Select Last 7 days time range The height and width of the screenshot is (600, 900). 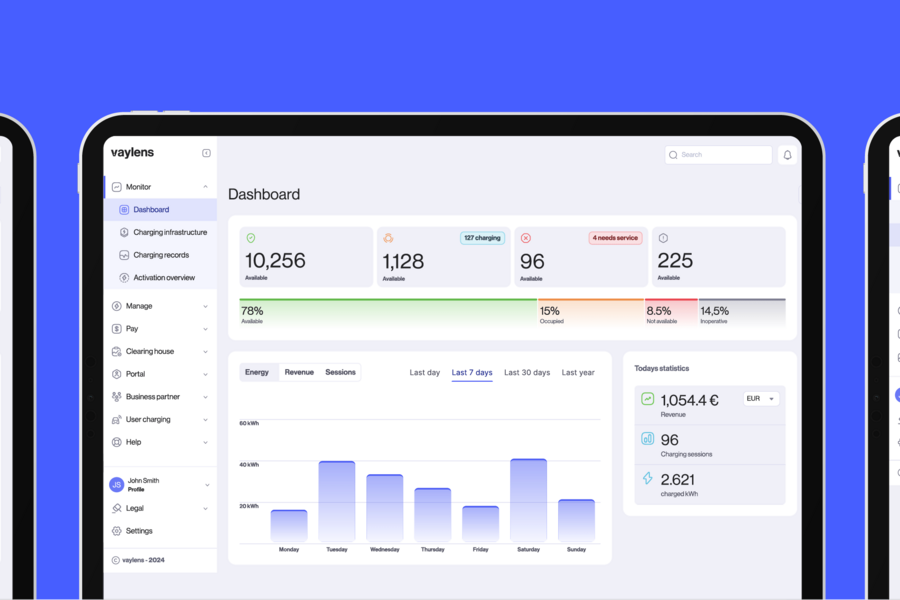coord(472,373)
